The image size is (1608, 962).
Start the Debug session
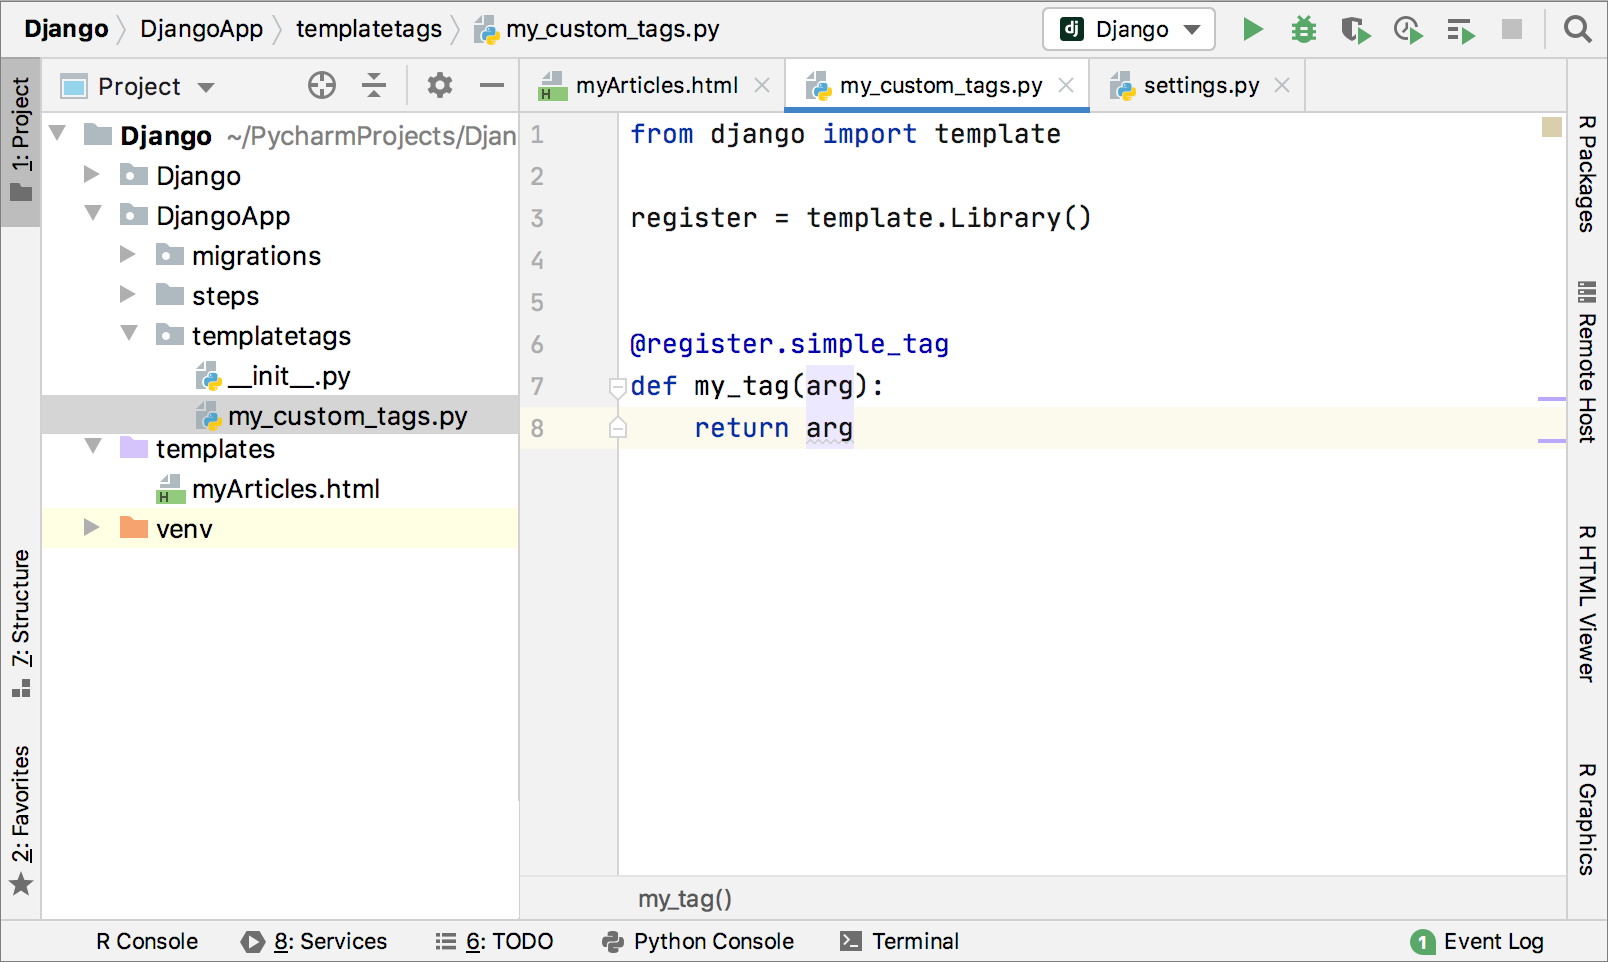coord(1303,30)
